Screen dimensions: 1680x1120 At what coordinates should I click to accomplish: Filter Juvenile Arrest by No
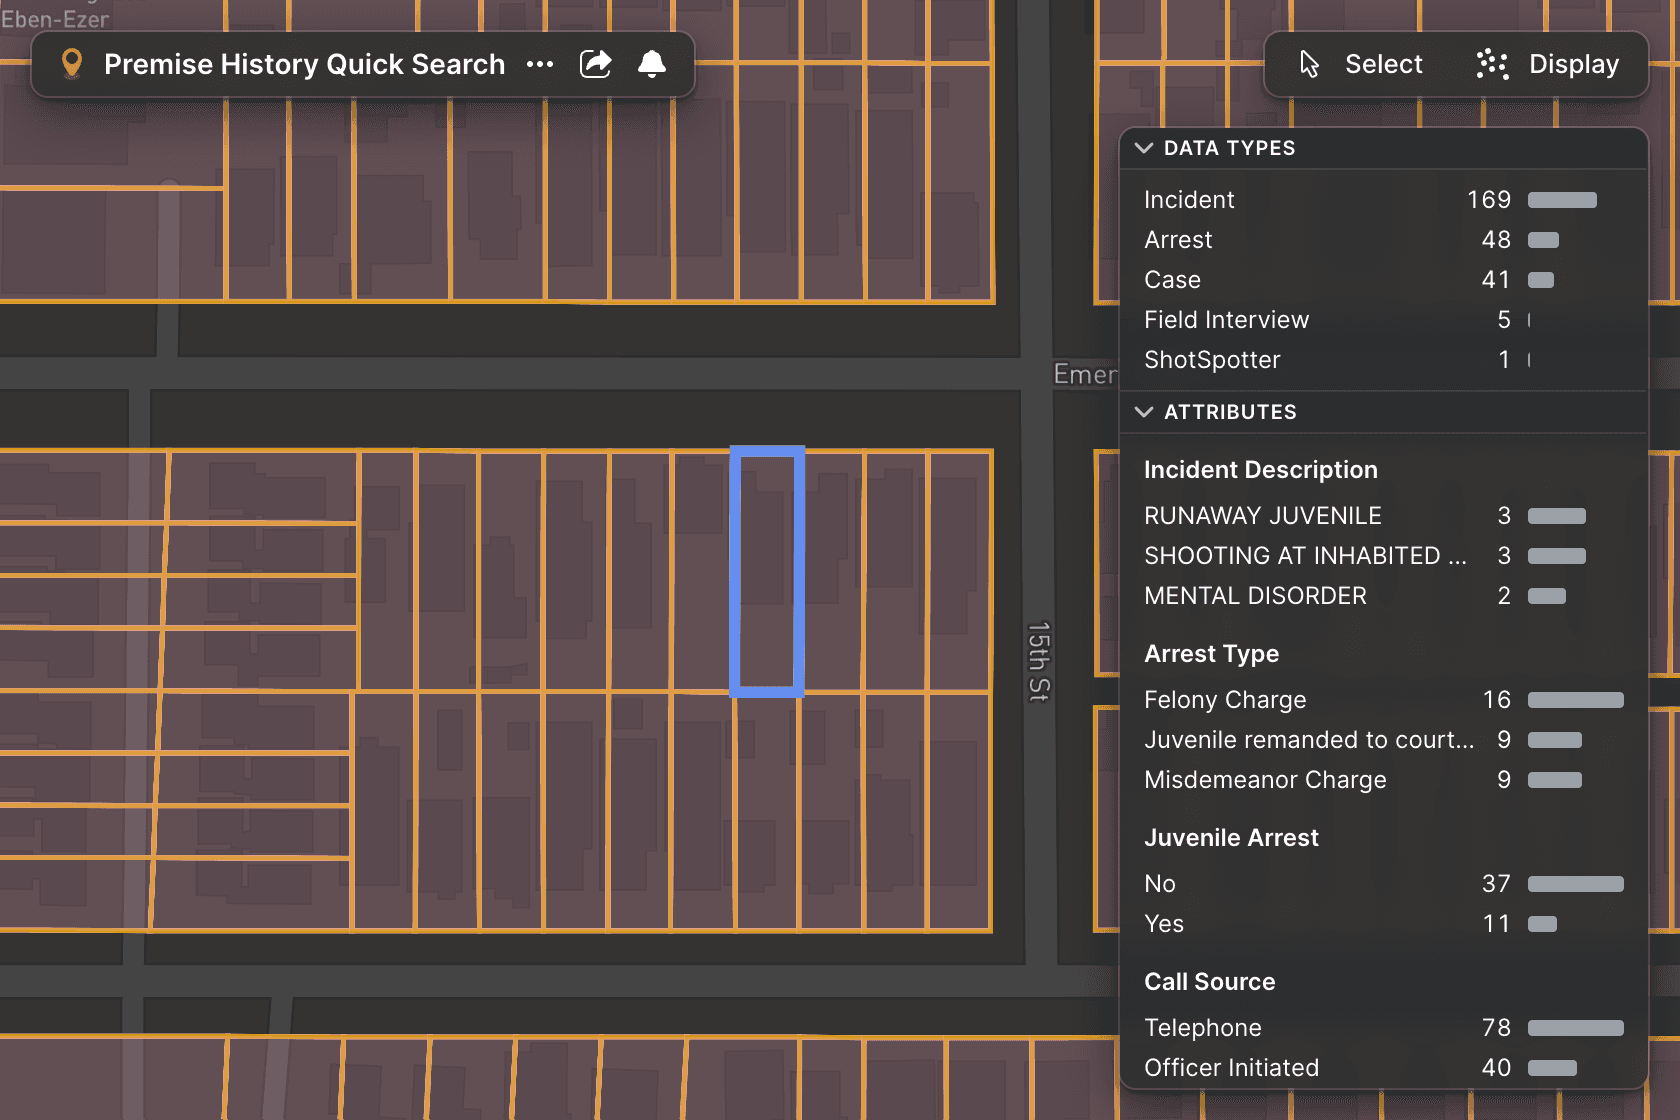click(1160, 884)
